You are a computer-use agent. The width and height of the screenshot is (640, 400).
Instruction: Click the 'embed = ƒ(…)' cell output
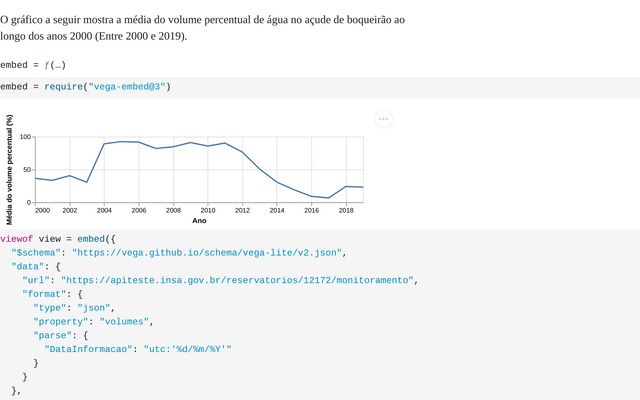pos(33,65)
